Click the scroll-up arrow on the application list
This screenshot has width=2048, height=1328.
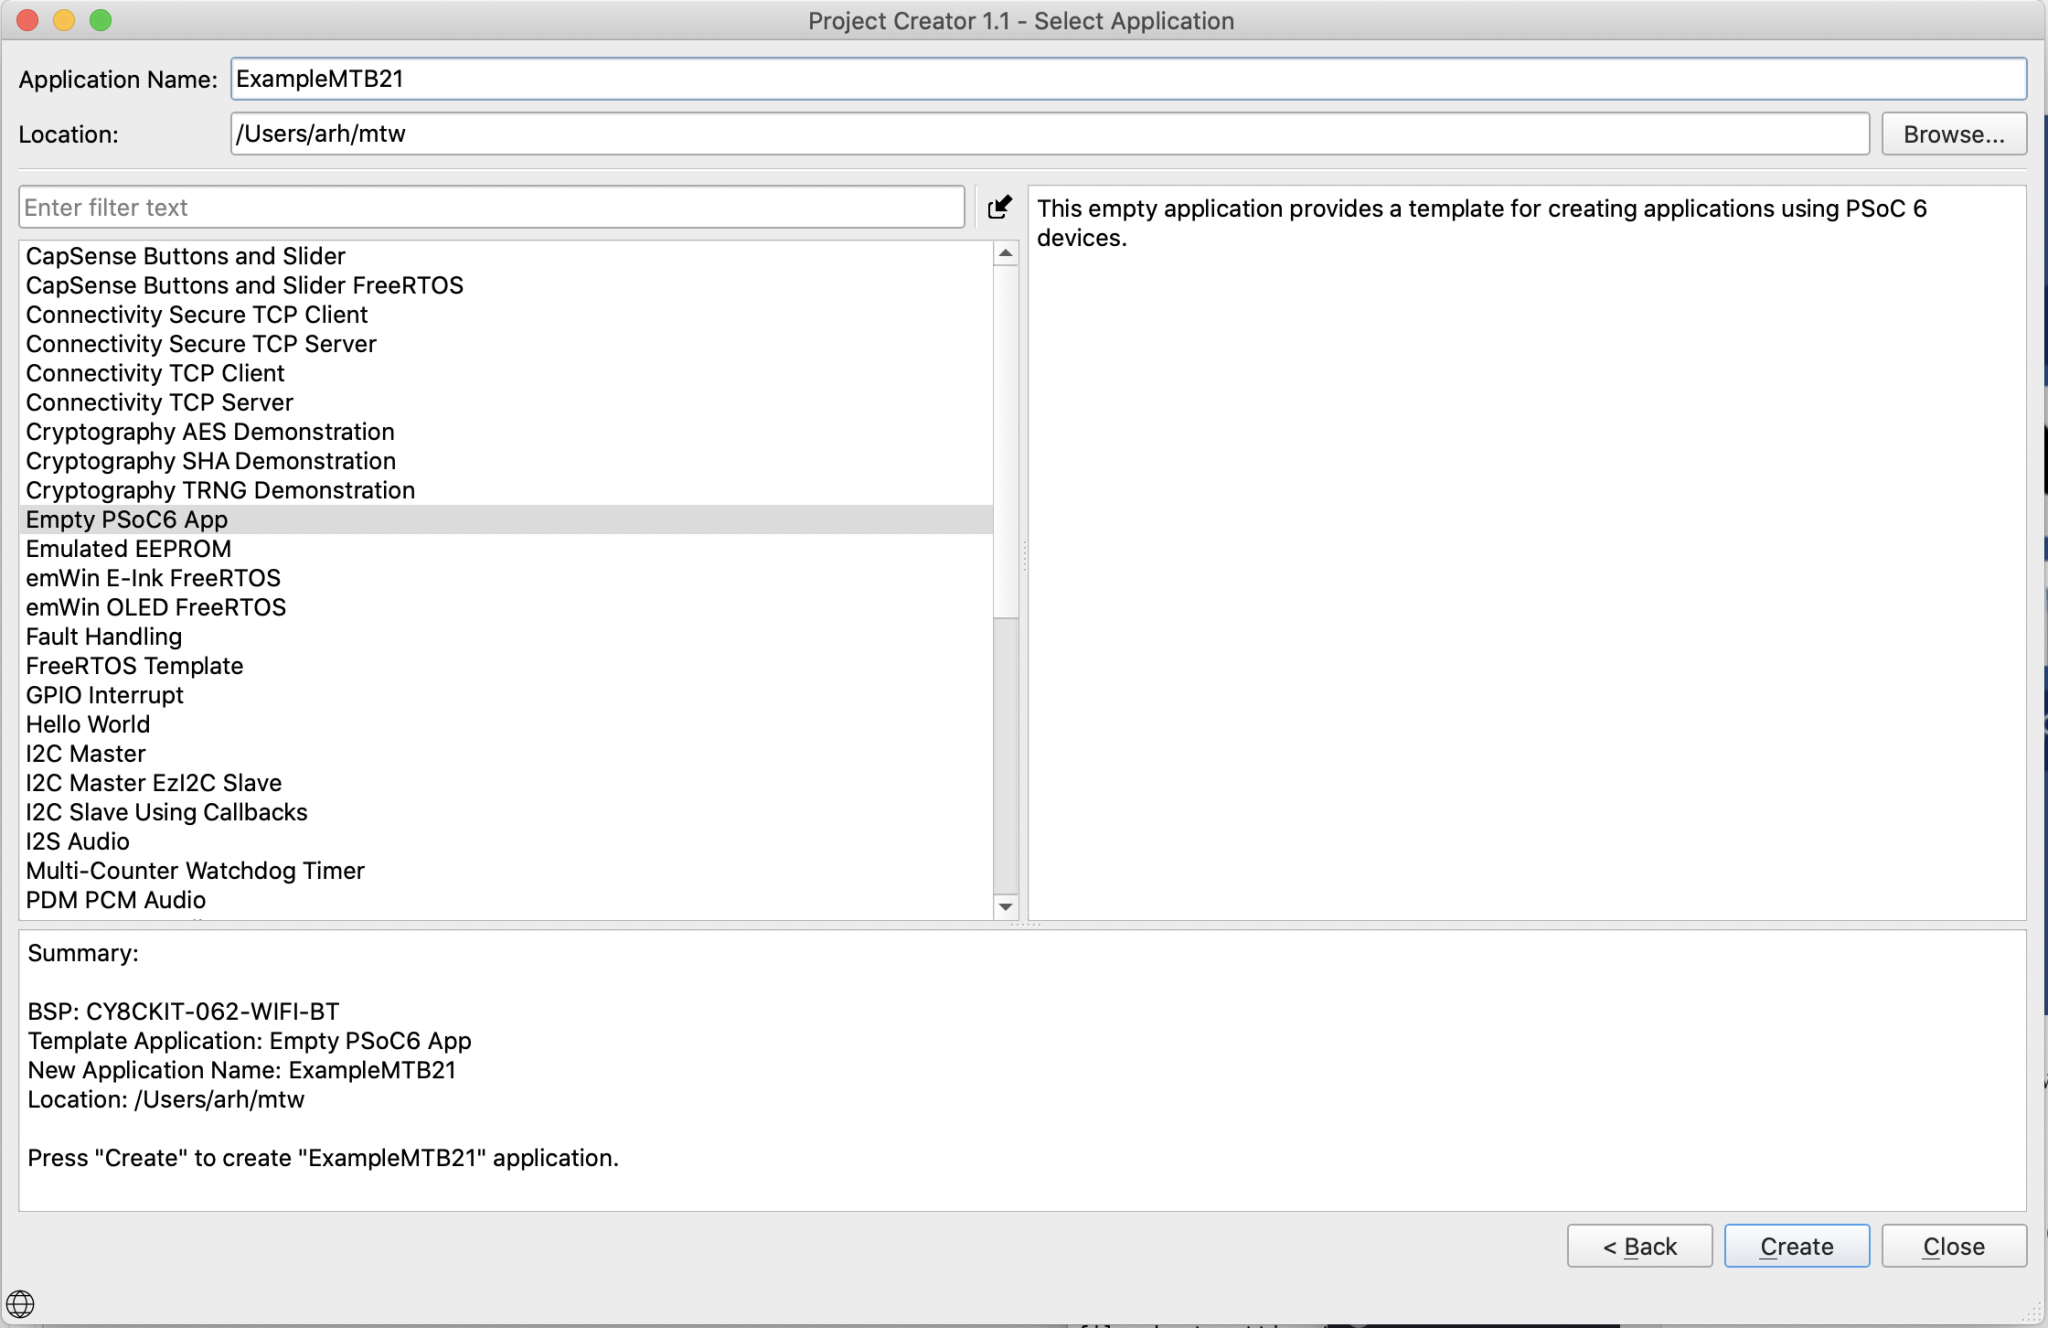(x=1005, y=254)
